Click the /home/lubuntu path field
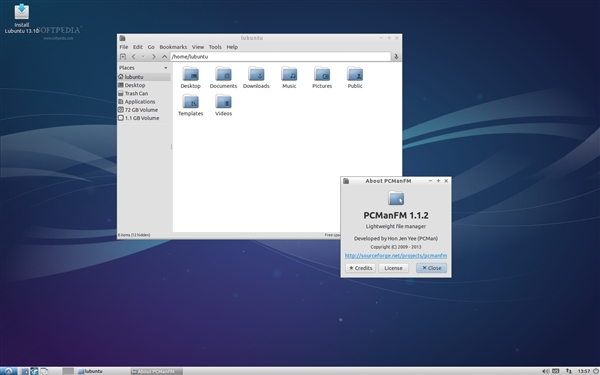The width and height of the screenshot is (600, 375). coord(280,57)
